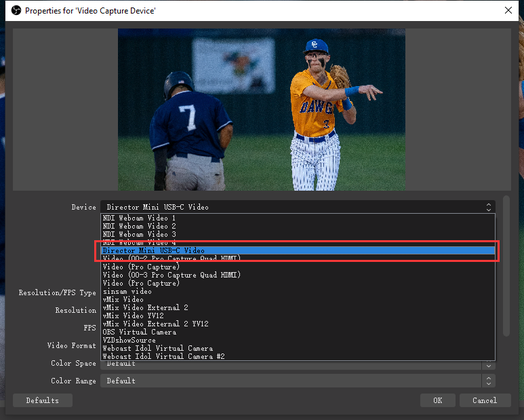Choose NDI Webcam Video 1 device

298,218
